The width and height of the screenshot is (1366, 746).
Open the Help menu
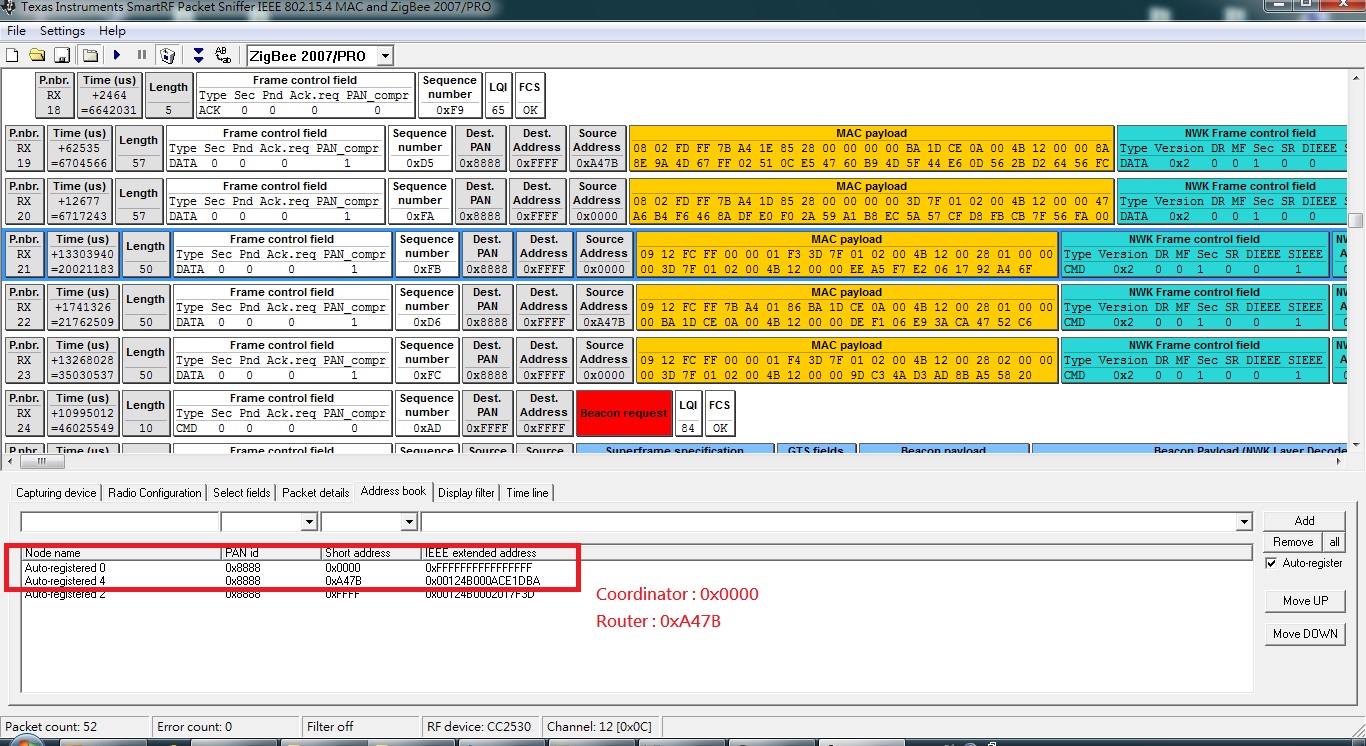coord(113,31)
